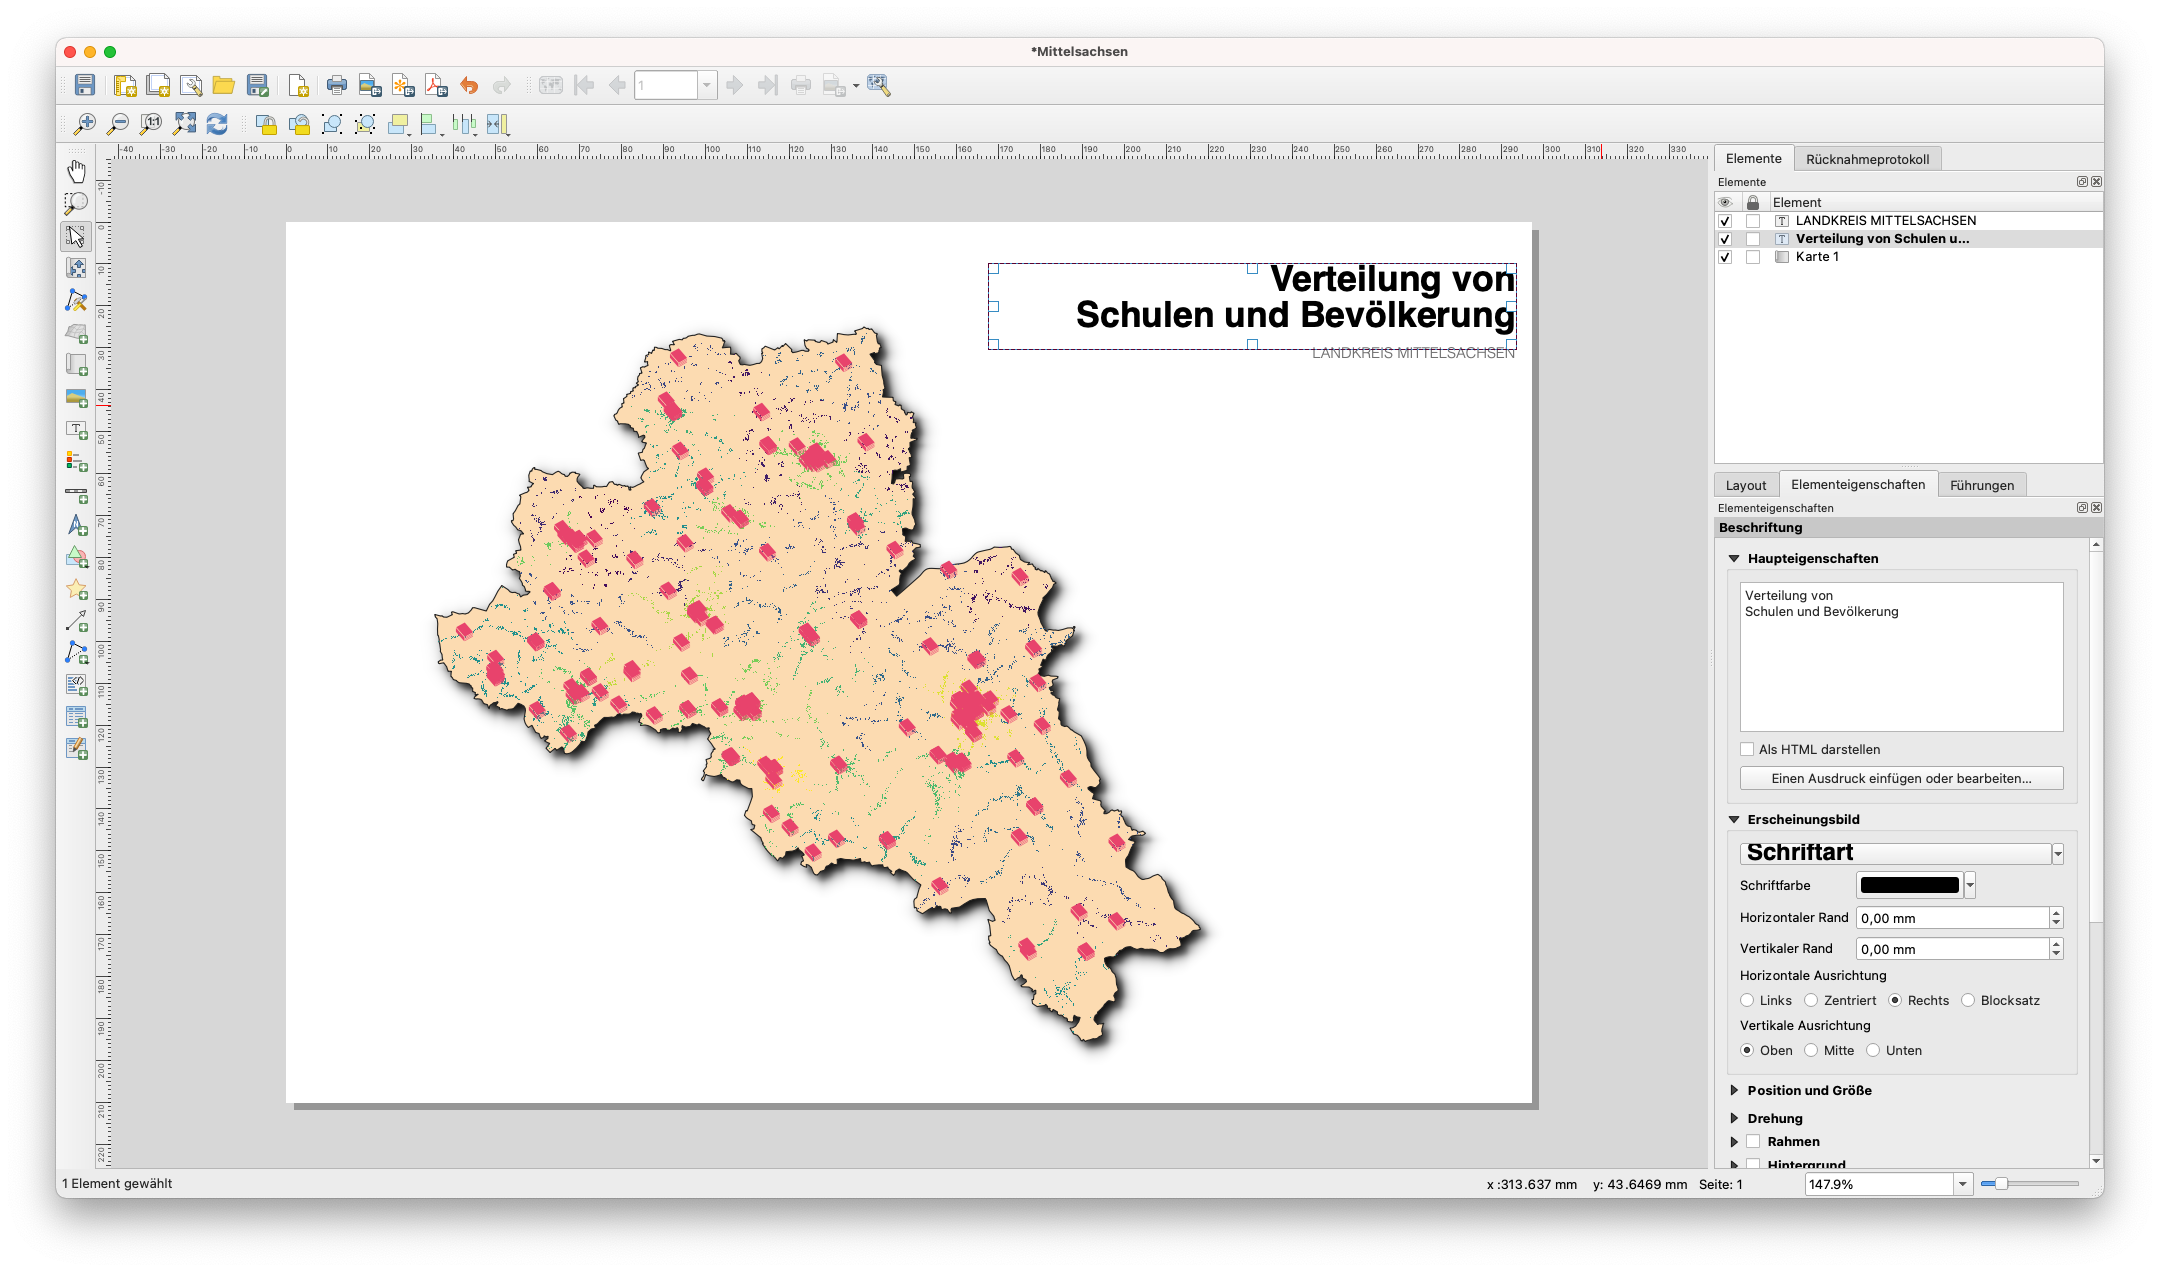Select the Add attribute table tool
This screenshot has width=2160, height=1272.
[76, 717]
